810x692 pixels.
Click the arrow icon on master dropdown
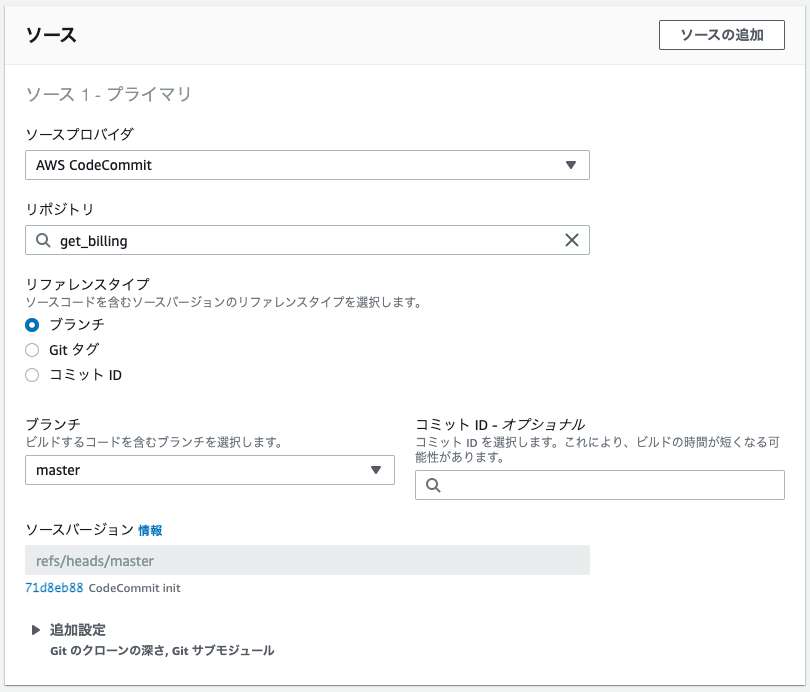click(376, 470)
